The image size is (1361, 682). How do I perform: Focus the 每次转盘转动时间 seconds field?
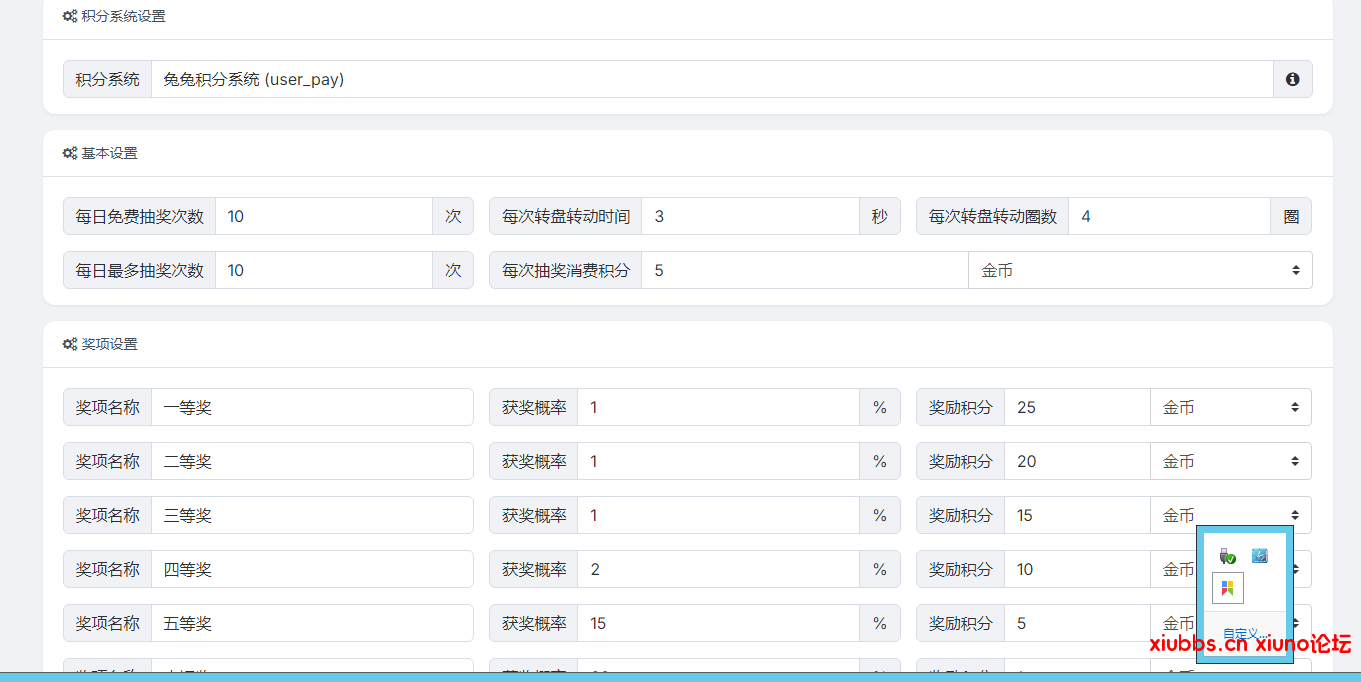749,216
